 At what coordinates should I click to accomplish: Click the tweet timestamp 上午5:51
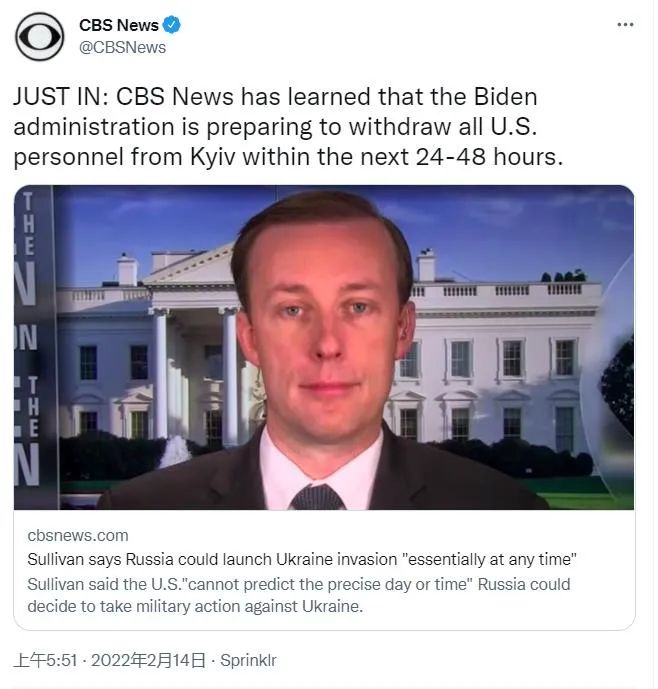click(46, 660)
